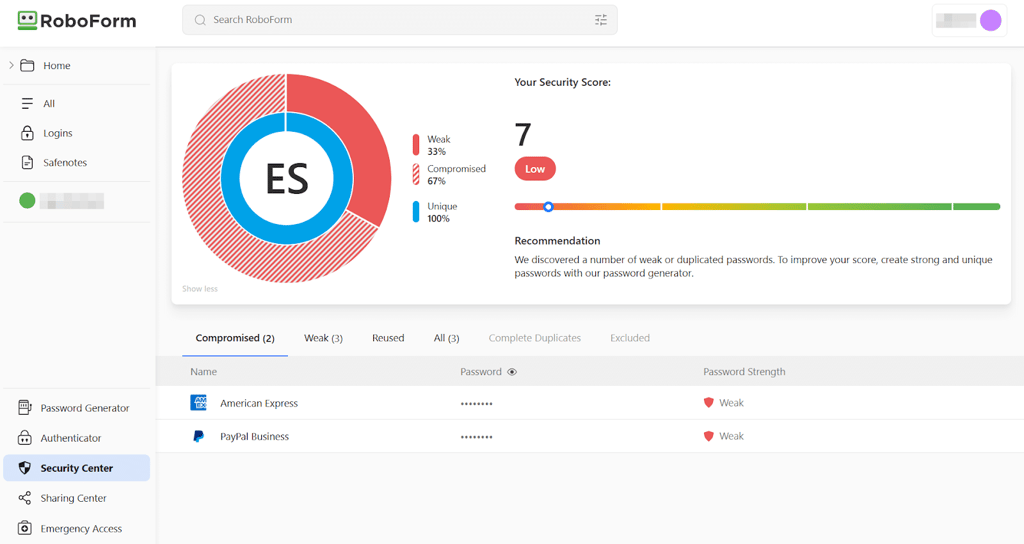Click the Safenotes document icon
1024x544 pixels.
click(27, 163)
